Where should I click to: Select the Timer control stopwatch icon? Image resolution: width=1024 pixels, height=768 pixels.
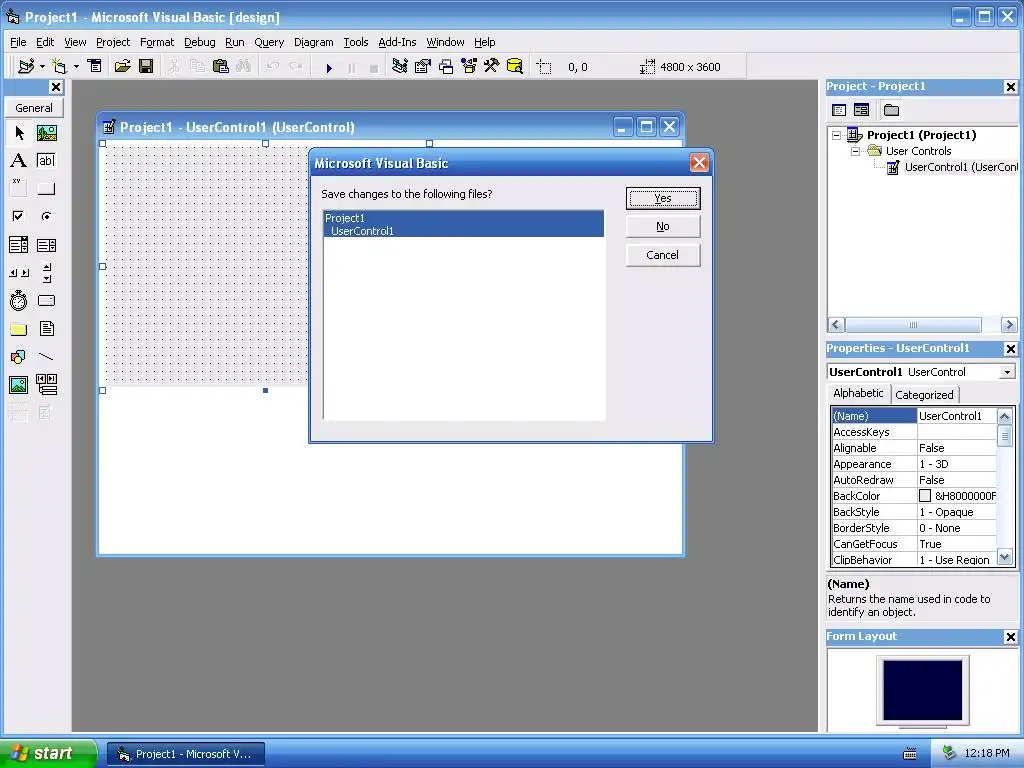point(19,301)
